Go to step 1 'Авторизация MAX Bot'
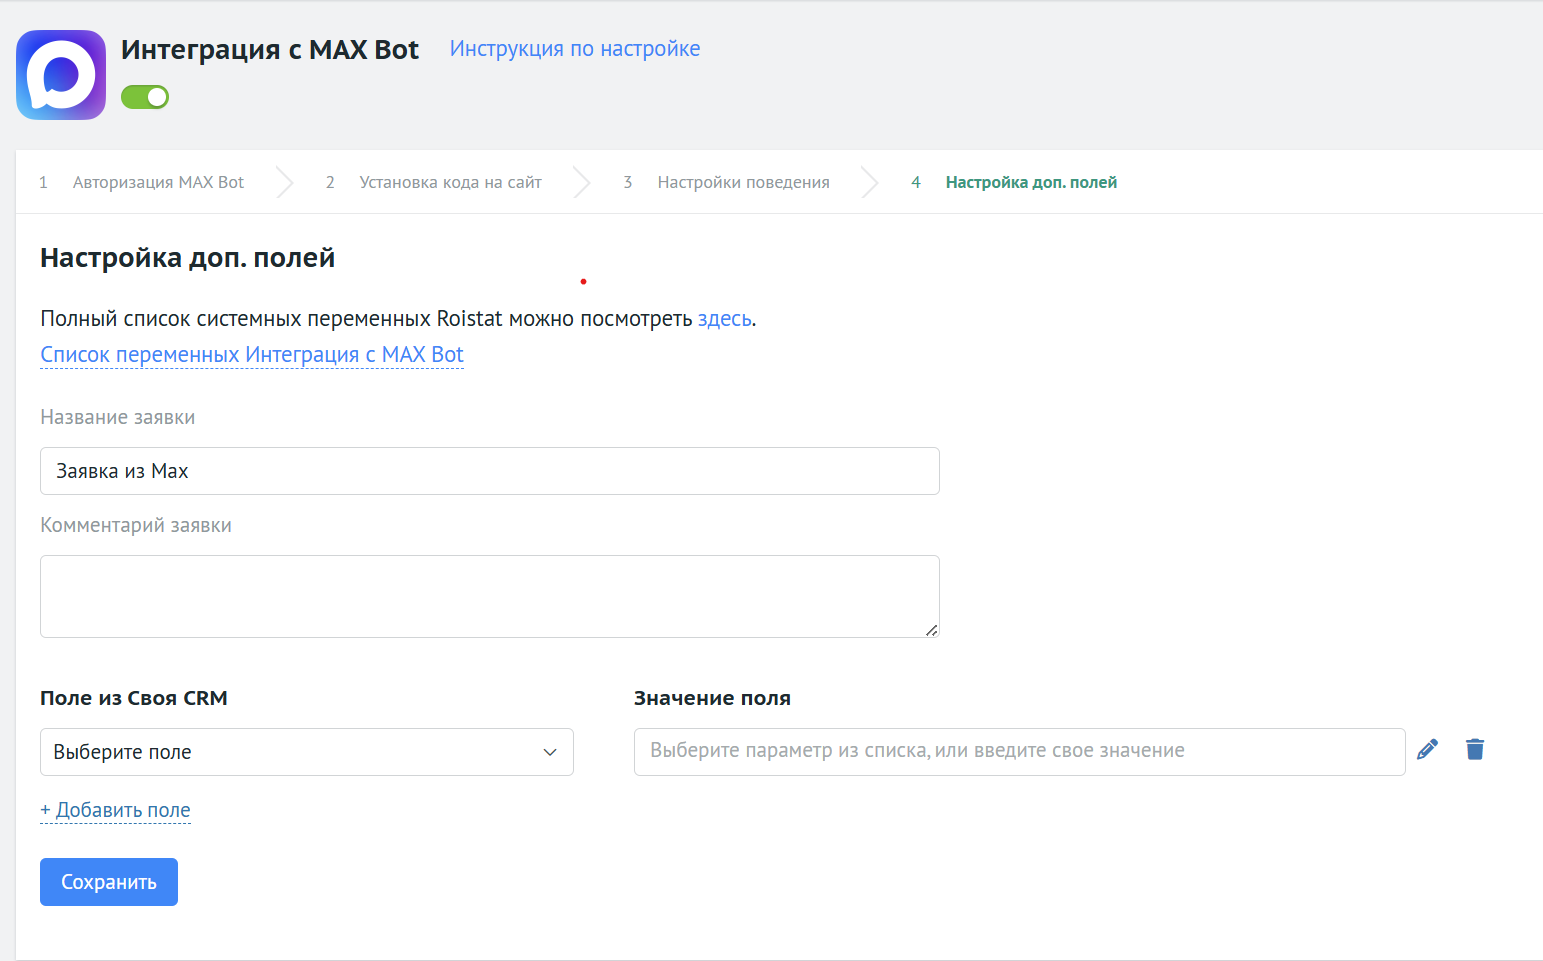1543x961 pixels. [158, 182]
